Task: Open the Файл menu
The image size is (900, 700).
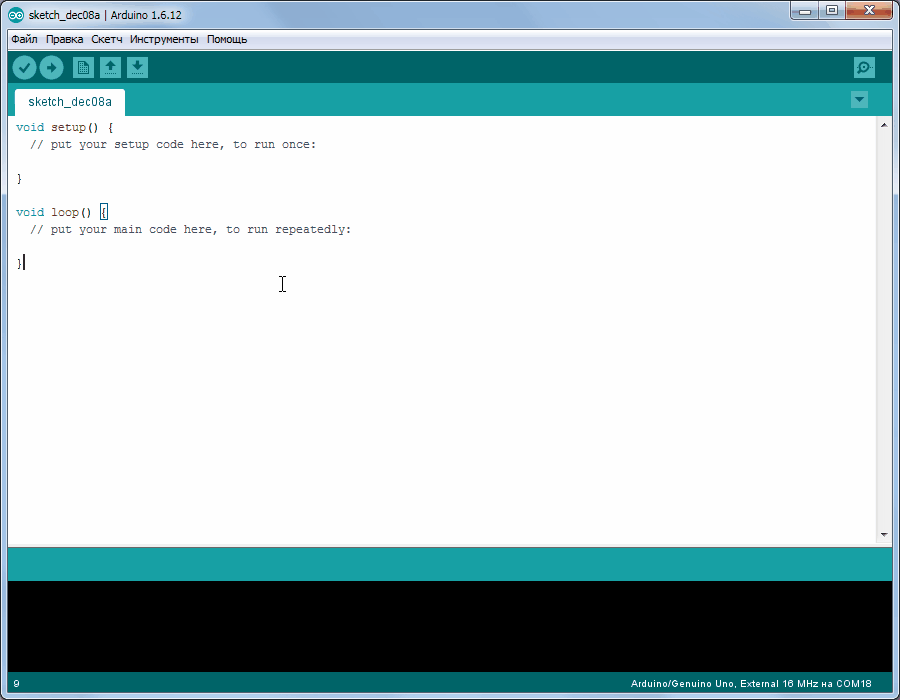Action: (x=24, y=39)
